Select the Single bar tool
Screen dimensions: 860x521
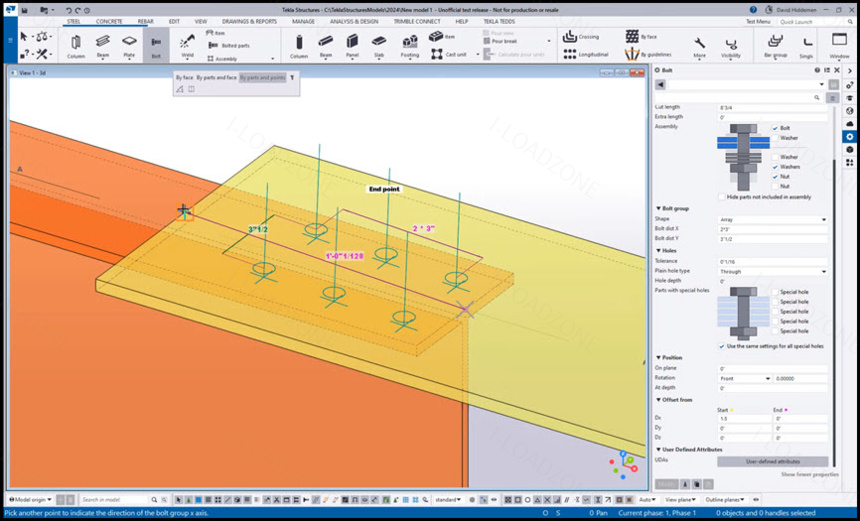(x=806, y=47)
